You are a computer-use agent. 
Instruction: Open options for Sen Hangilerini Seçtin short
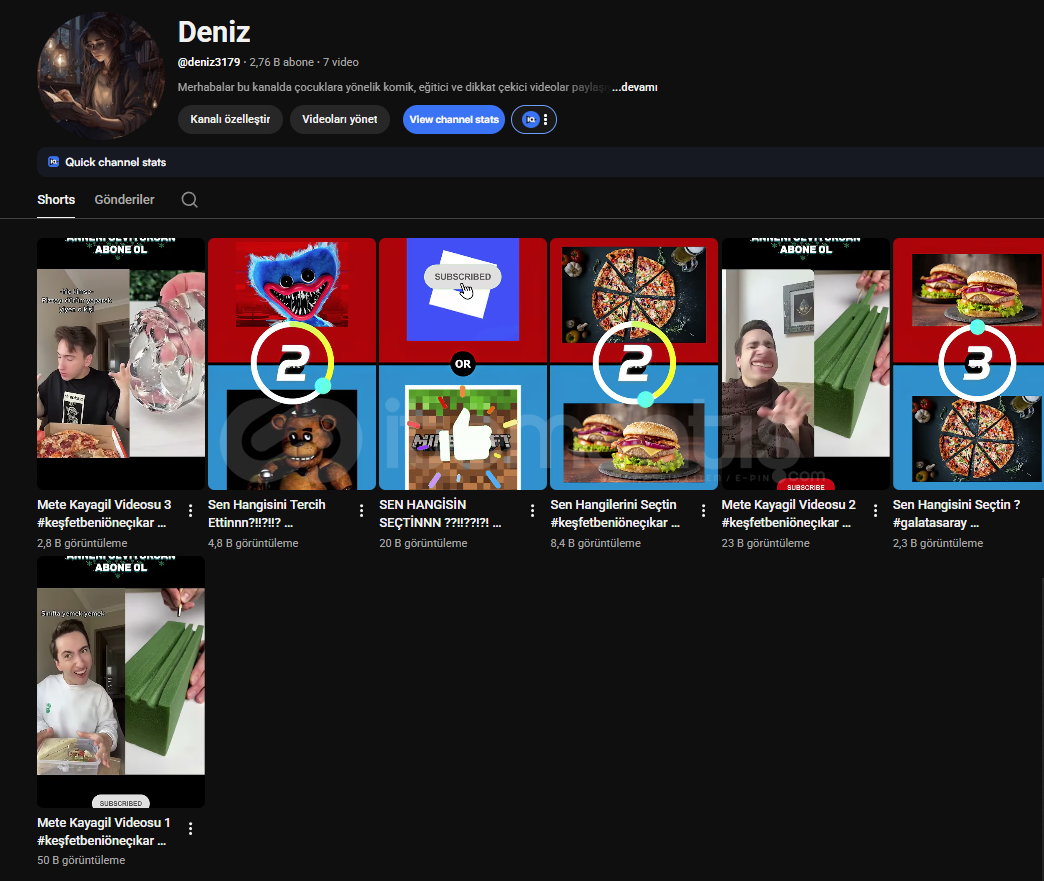(703, 511)
